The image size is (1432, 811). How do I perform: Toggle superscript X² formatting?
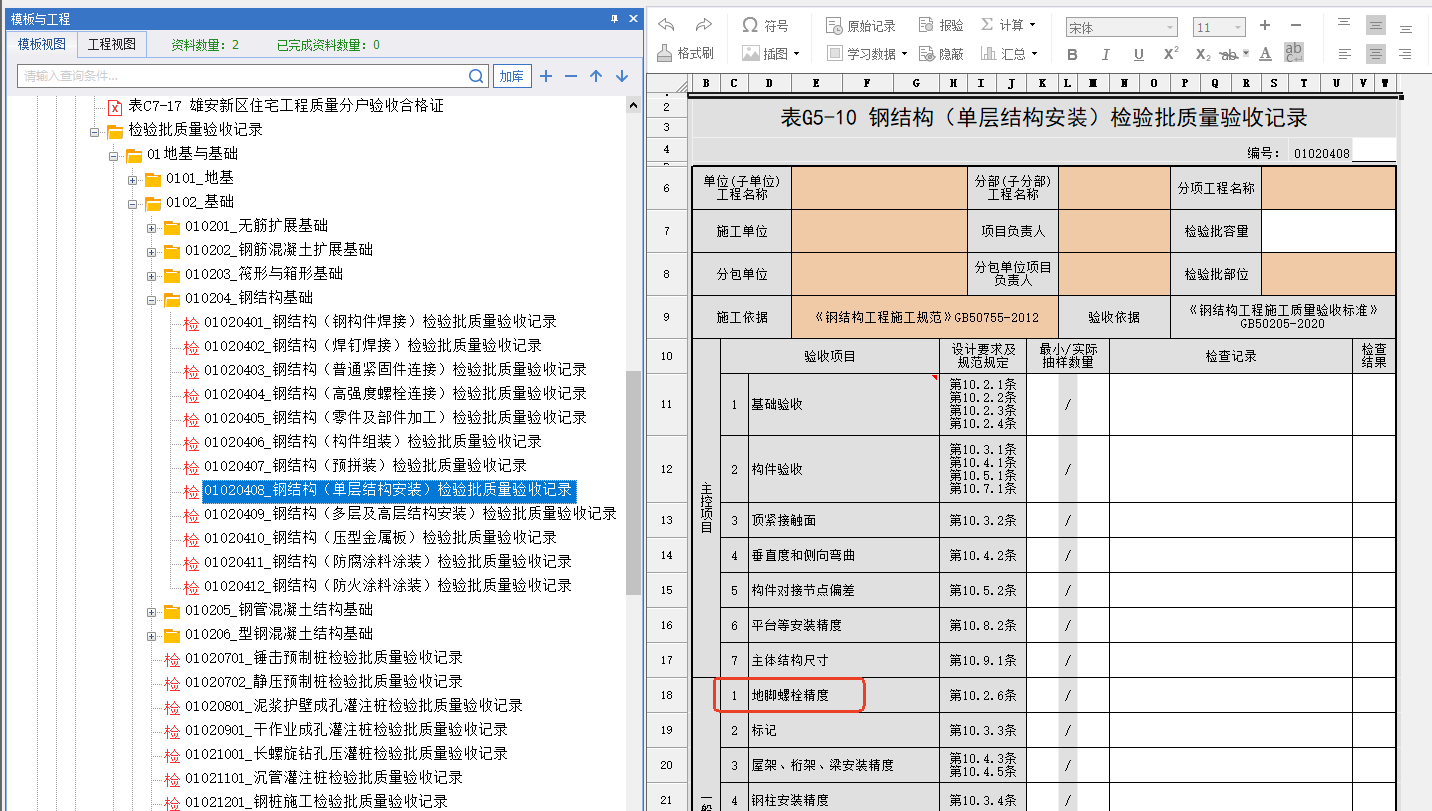click(1170, 54)
